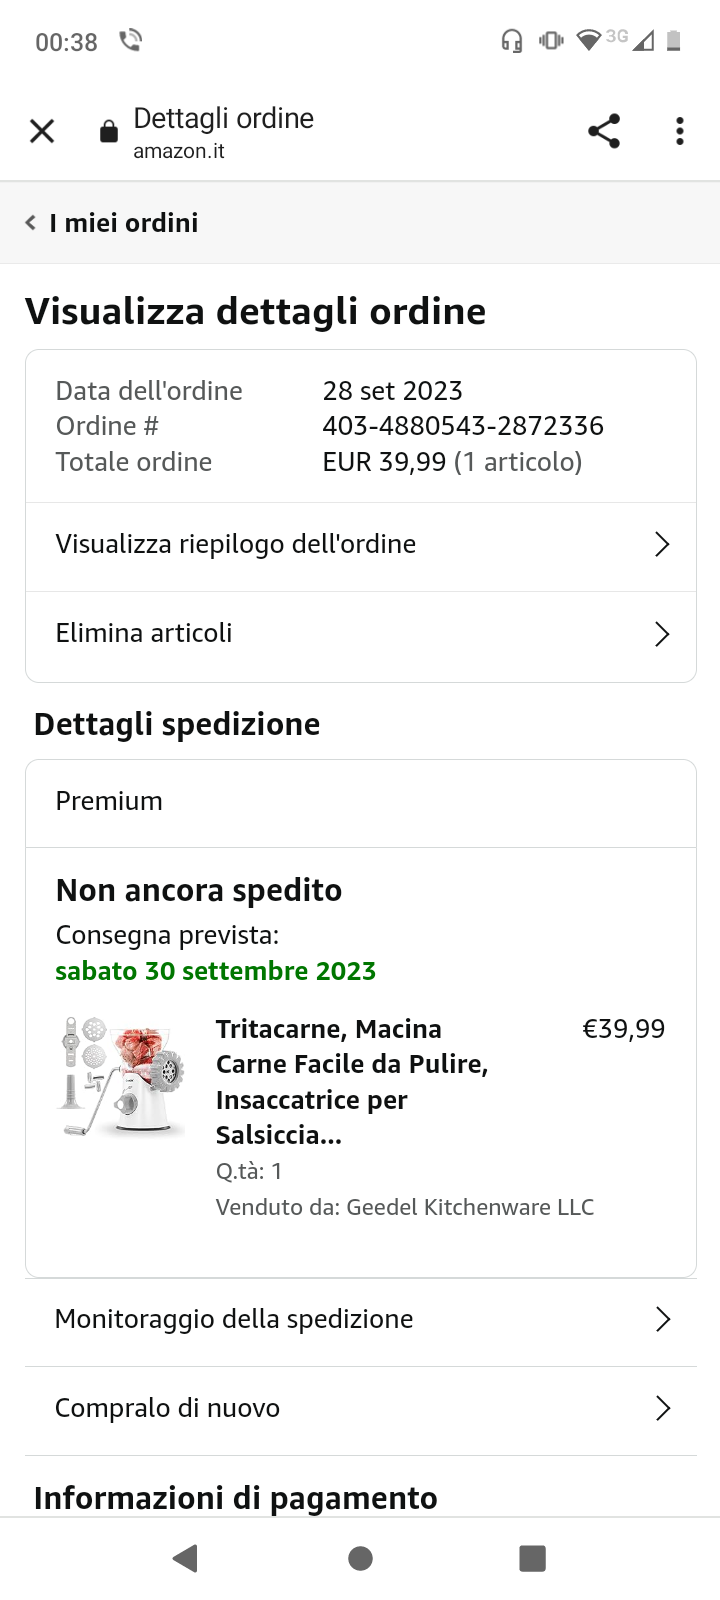Image resolution: width=720 pixels, height=1600 pixels.
Task: Tap the headphones icon in status bar
Action: coord(511,41)
